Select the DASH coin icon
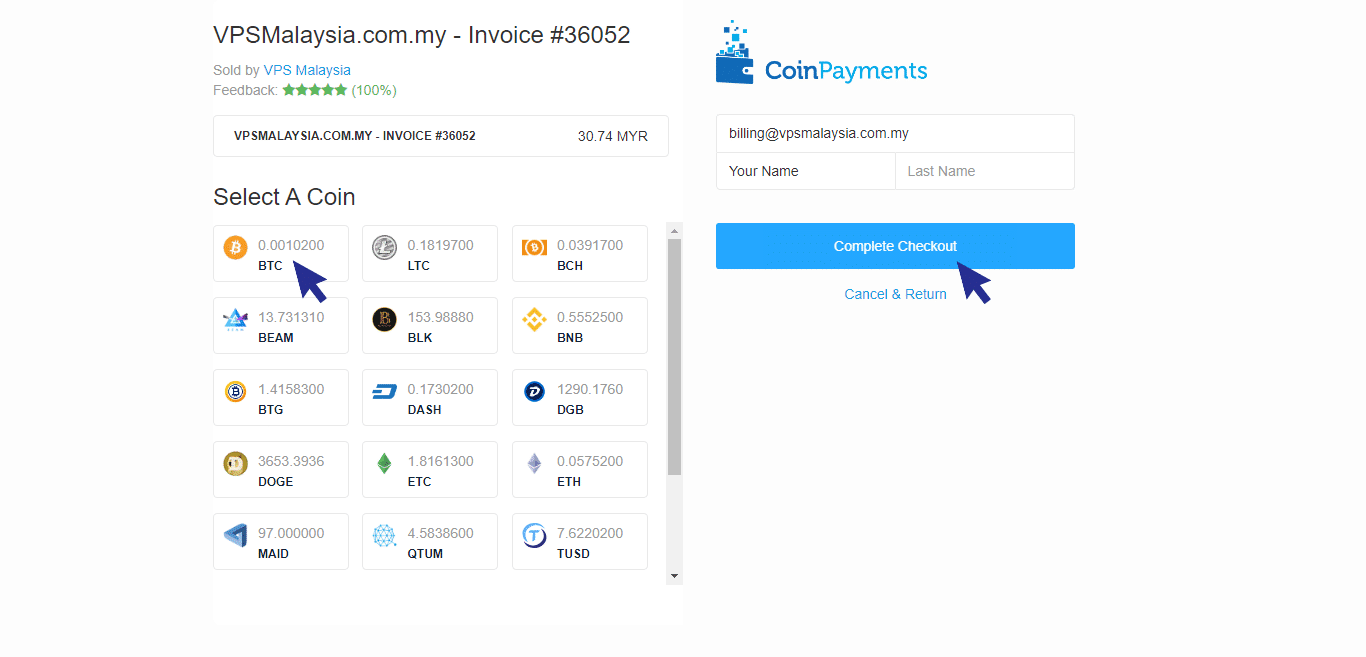 click(385, 391)
